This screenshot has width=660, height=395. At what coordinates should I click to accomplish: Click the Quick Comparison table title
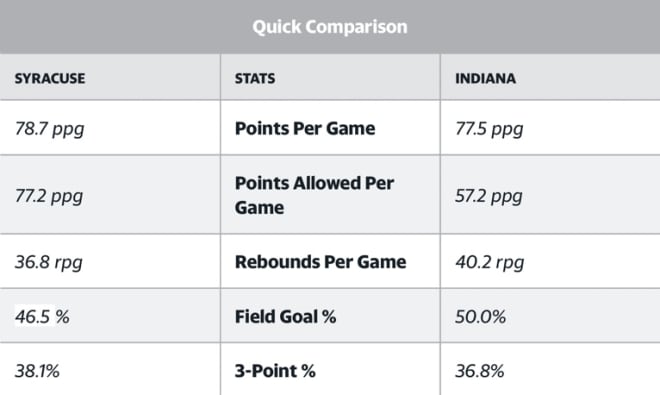[x=330, y=27]
